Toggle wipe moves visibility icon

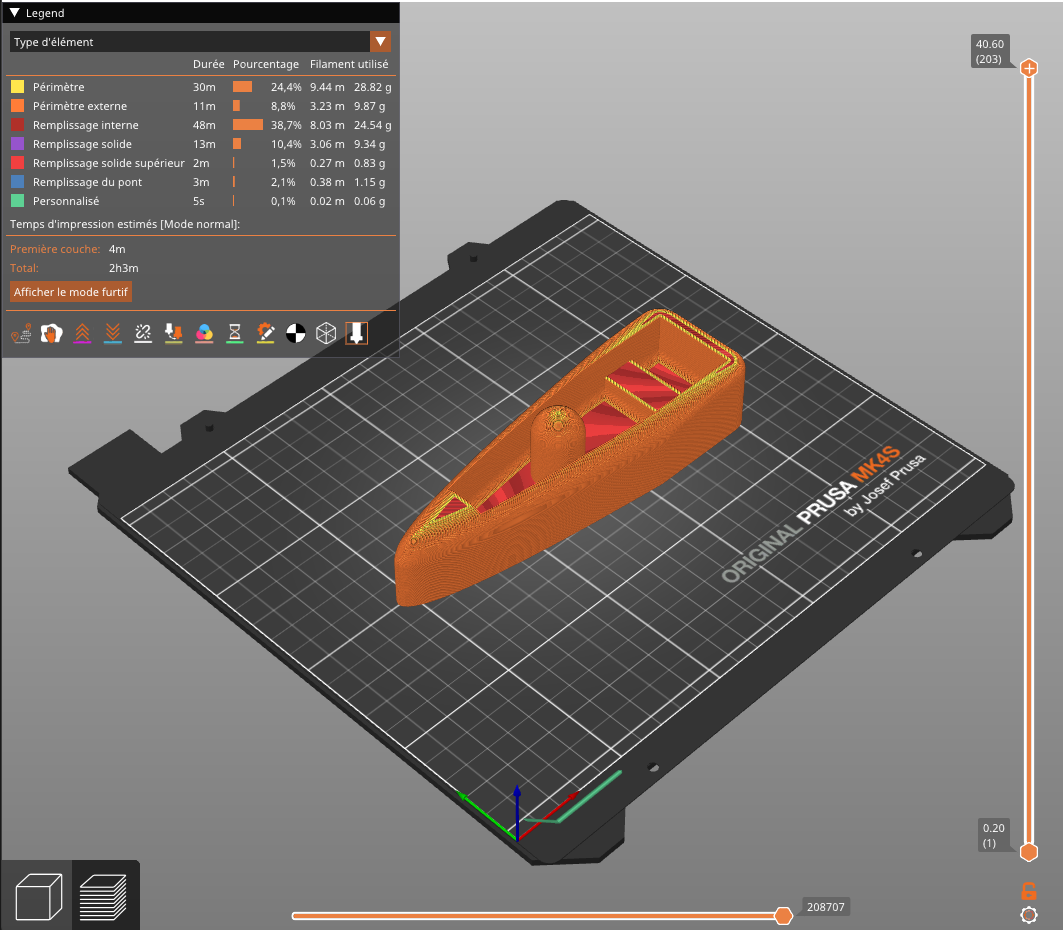[x=52, y=334]
